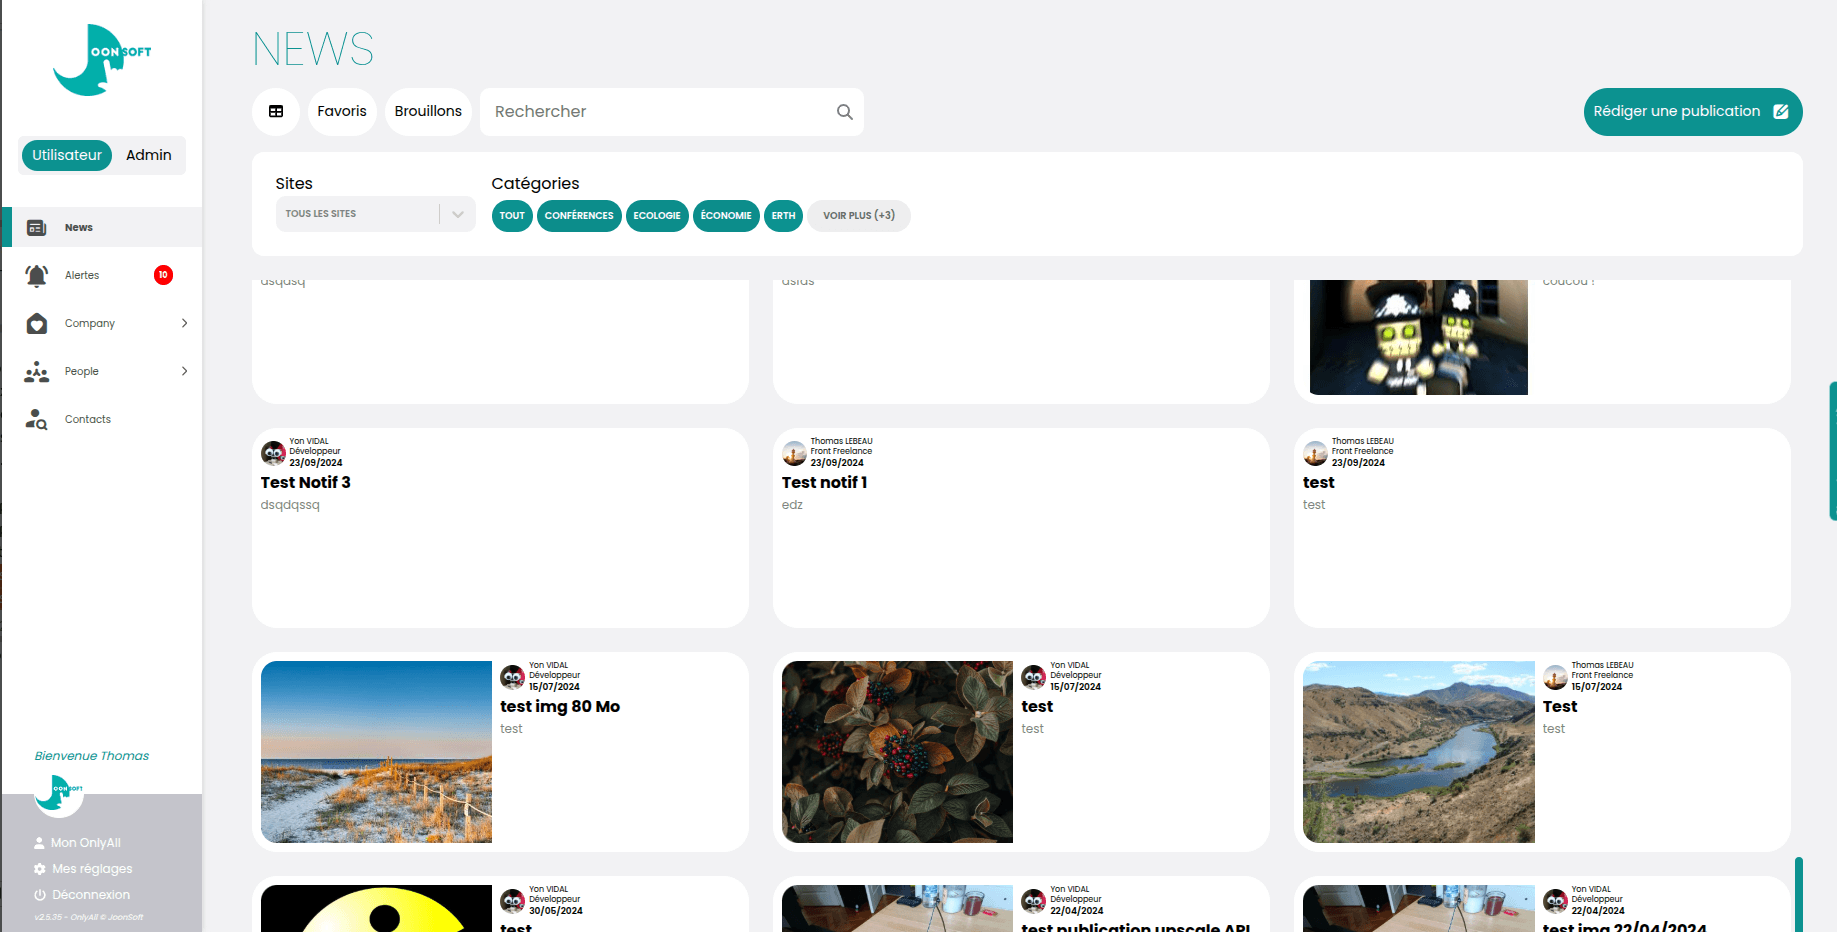The height and width of the screenshot is (932, 1837).
Task: Activate the ECOLOGIE category filter
Action: pyautogui.click(x=657, y=215)
